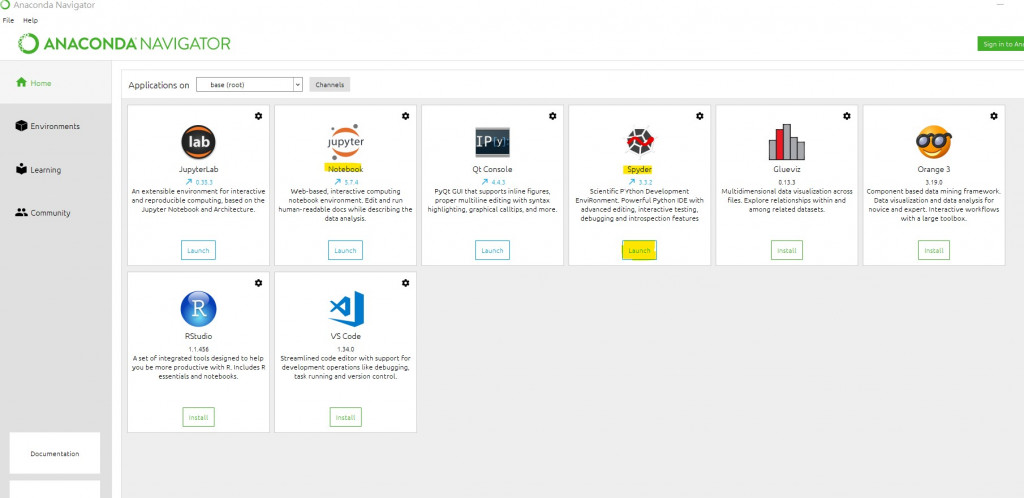This screenshot has height=498, width=1024.
Task: Click the RStudio version 1.1.456 text
Action: [x=199, y=349]
